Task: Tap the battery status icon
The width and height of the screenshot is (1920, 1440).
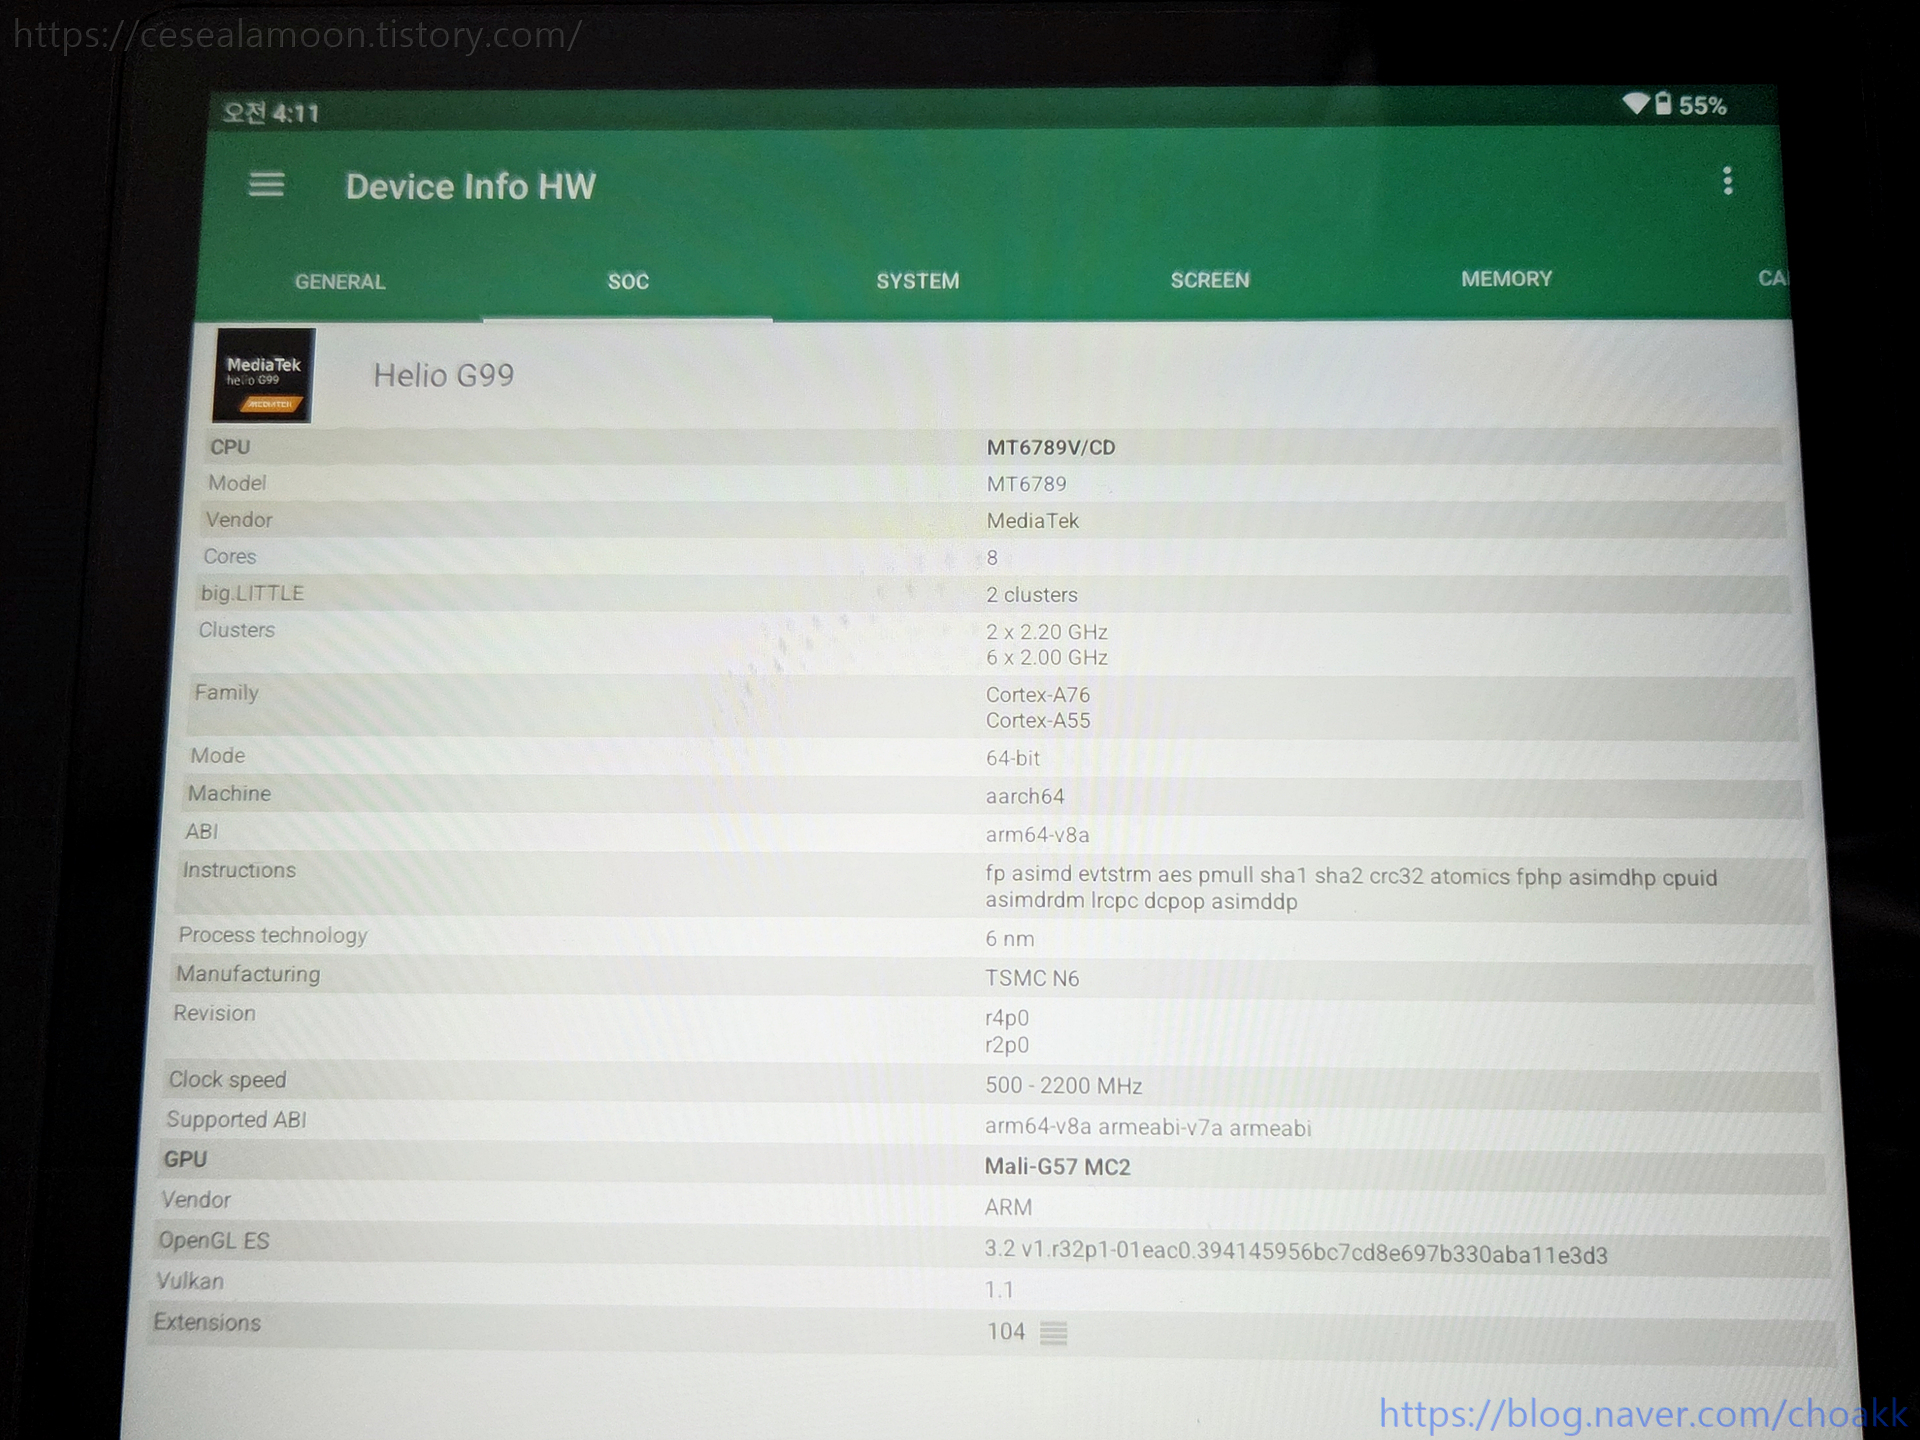Action: (x=1662, y=104)
